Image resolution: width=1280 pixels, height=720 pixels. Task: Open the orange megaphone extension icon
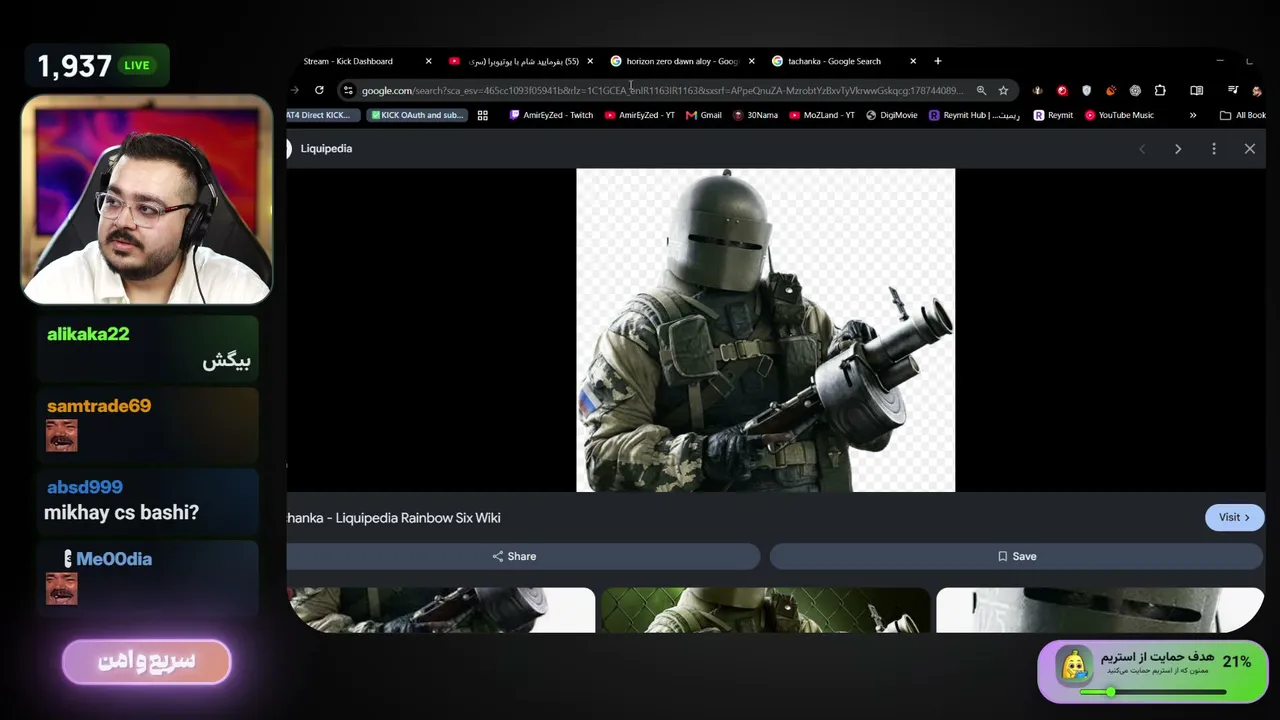coord(1111,90)
